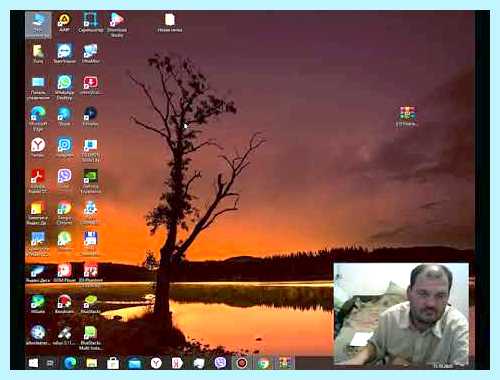This screenshot has width=500, height=380.
Task: Open Google Chrome from the taskbar
Action: pos(263,363)
